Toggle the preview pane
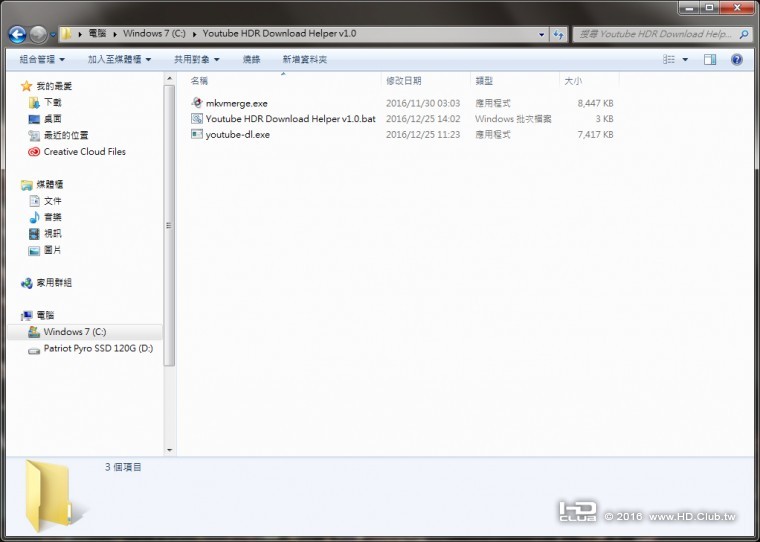760x542 pixels. (710, 59)
